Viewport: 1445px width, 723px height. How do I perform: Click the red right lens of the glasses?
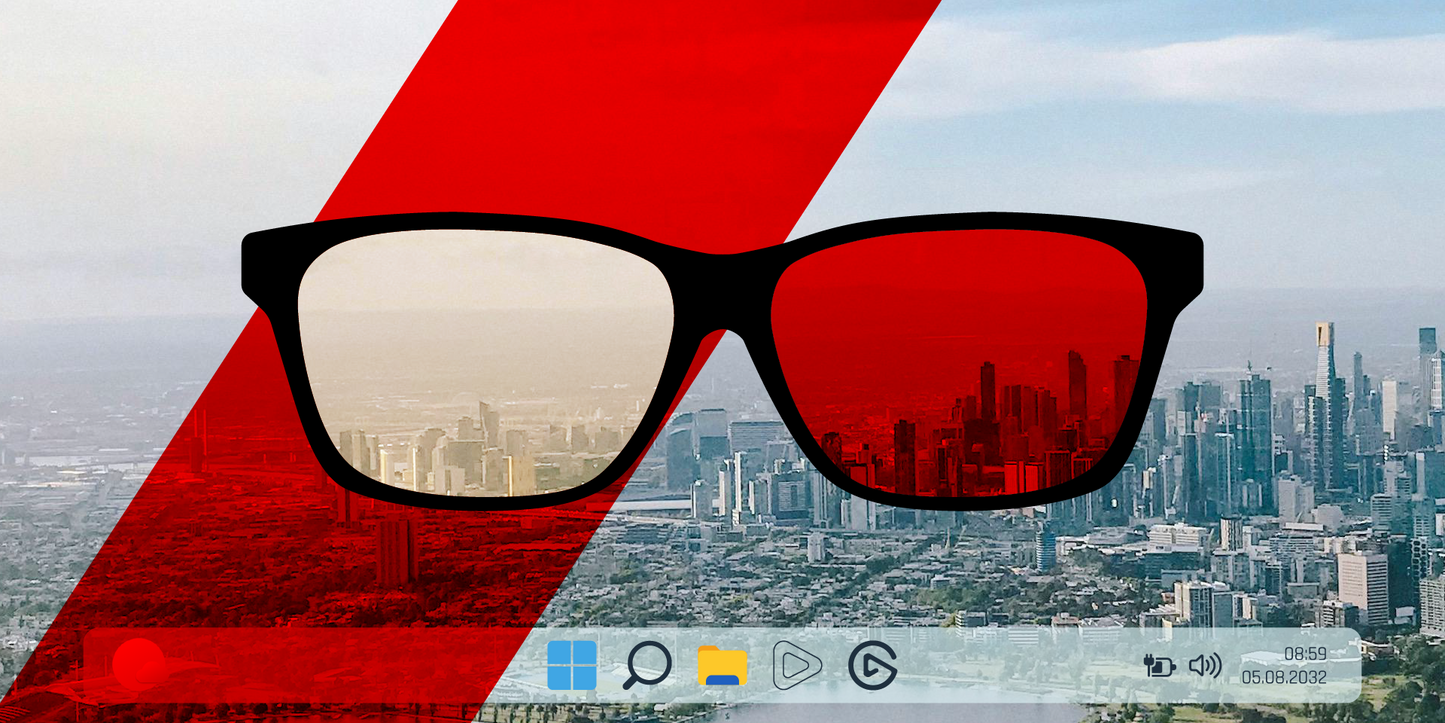coord(958,360)
